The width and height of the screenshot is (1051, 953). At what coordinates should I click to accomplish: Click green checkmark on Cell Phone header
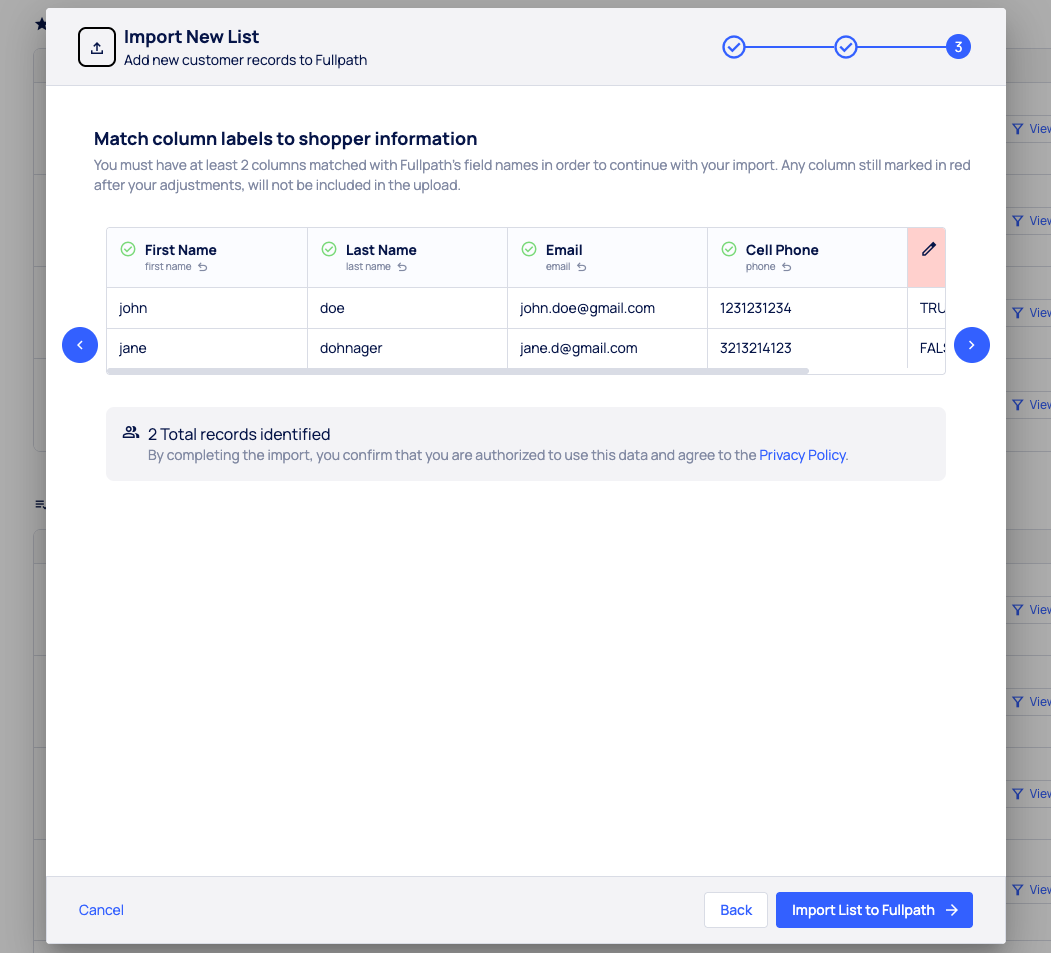(x=729, y=249)
